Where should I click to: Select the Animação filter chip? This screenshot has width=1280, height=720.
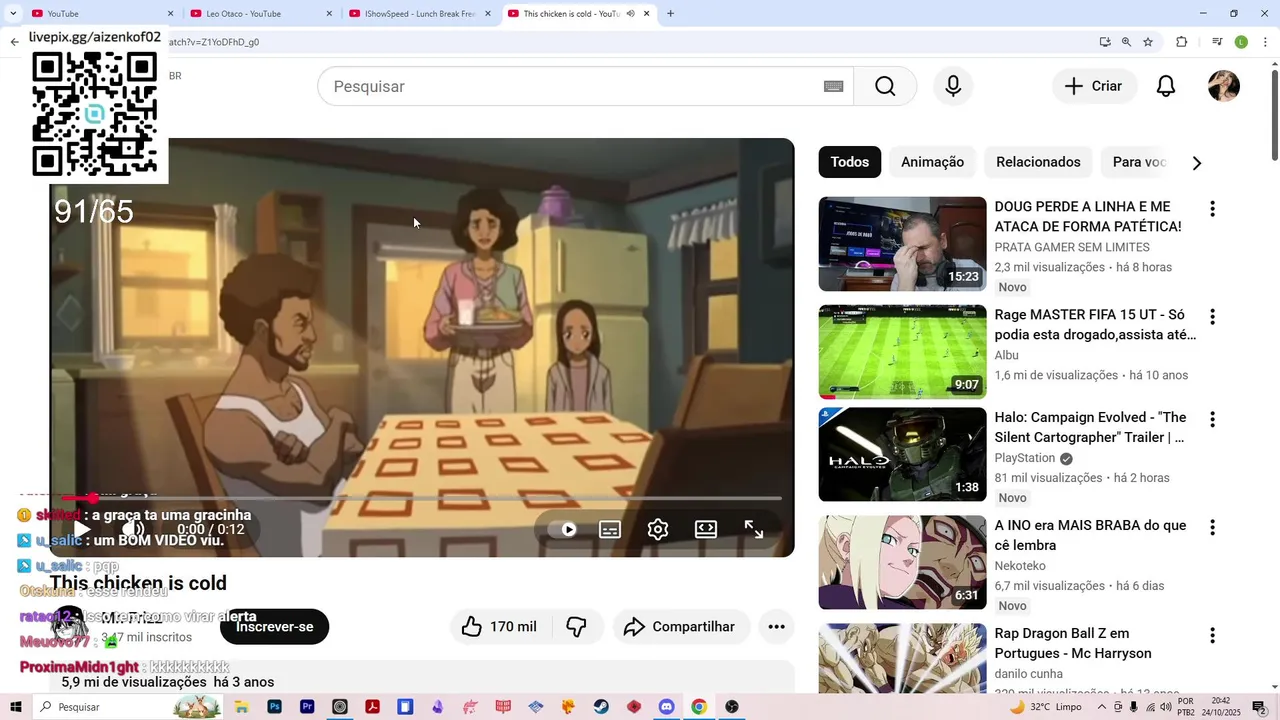[x=932, y=162]
